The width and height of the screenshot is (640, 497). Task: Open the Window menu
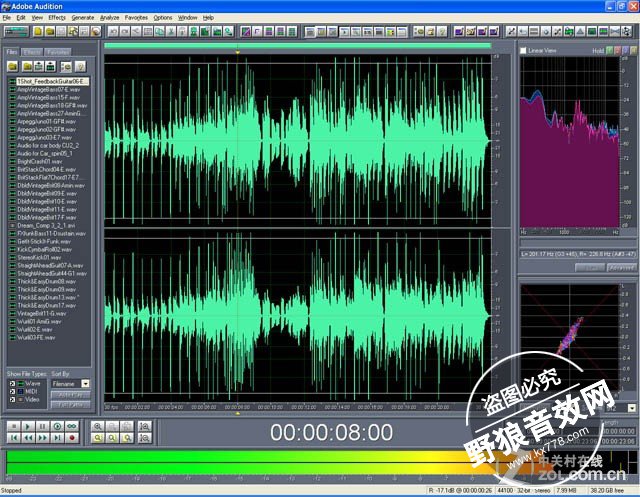click(187, 18)
